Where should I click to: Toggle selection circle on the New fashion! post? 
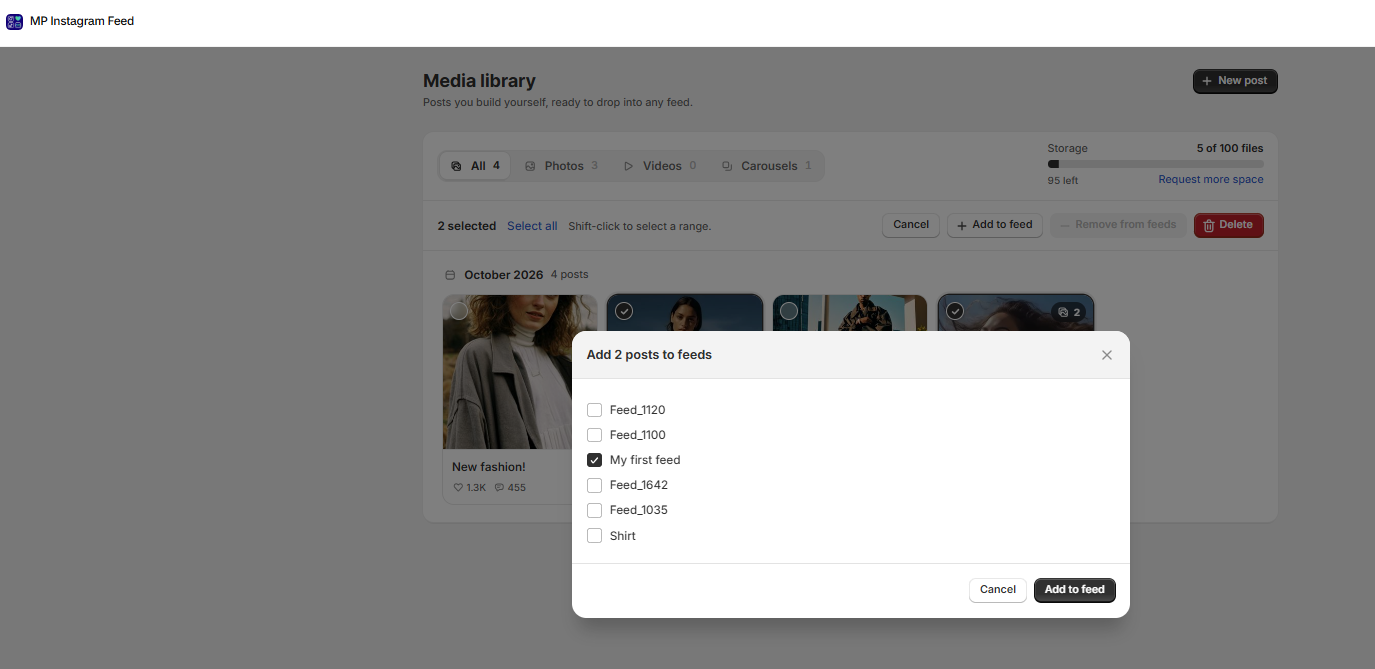click(459, 311)
